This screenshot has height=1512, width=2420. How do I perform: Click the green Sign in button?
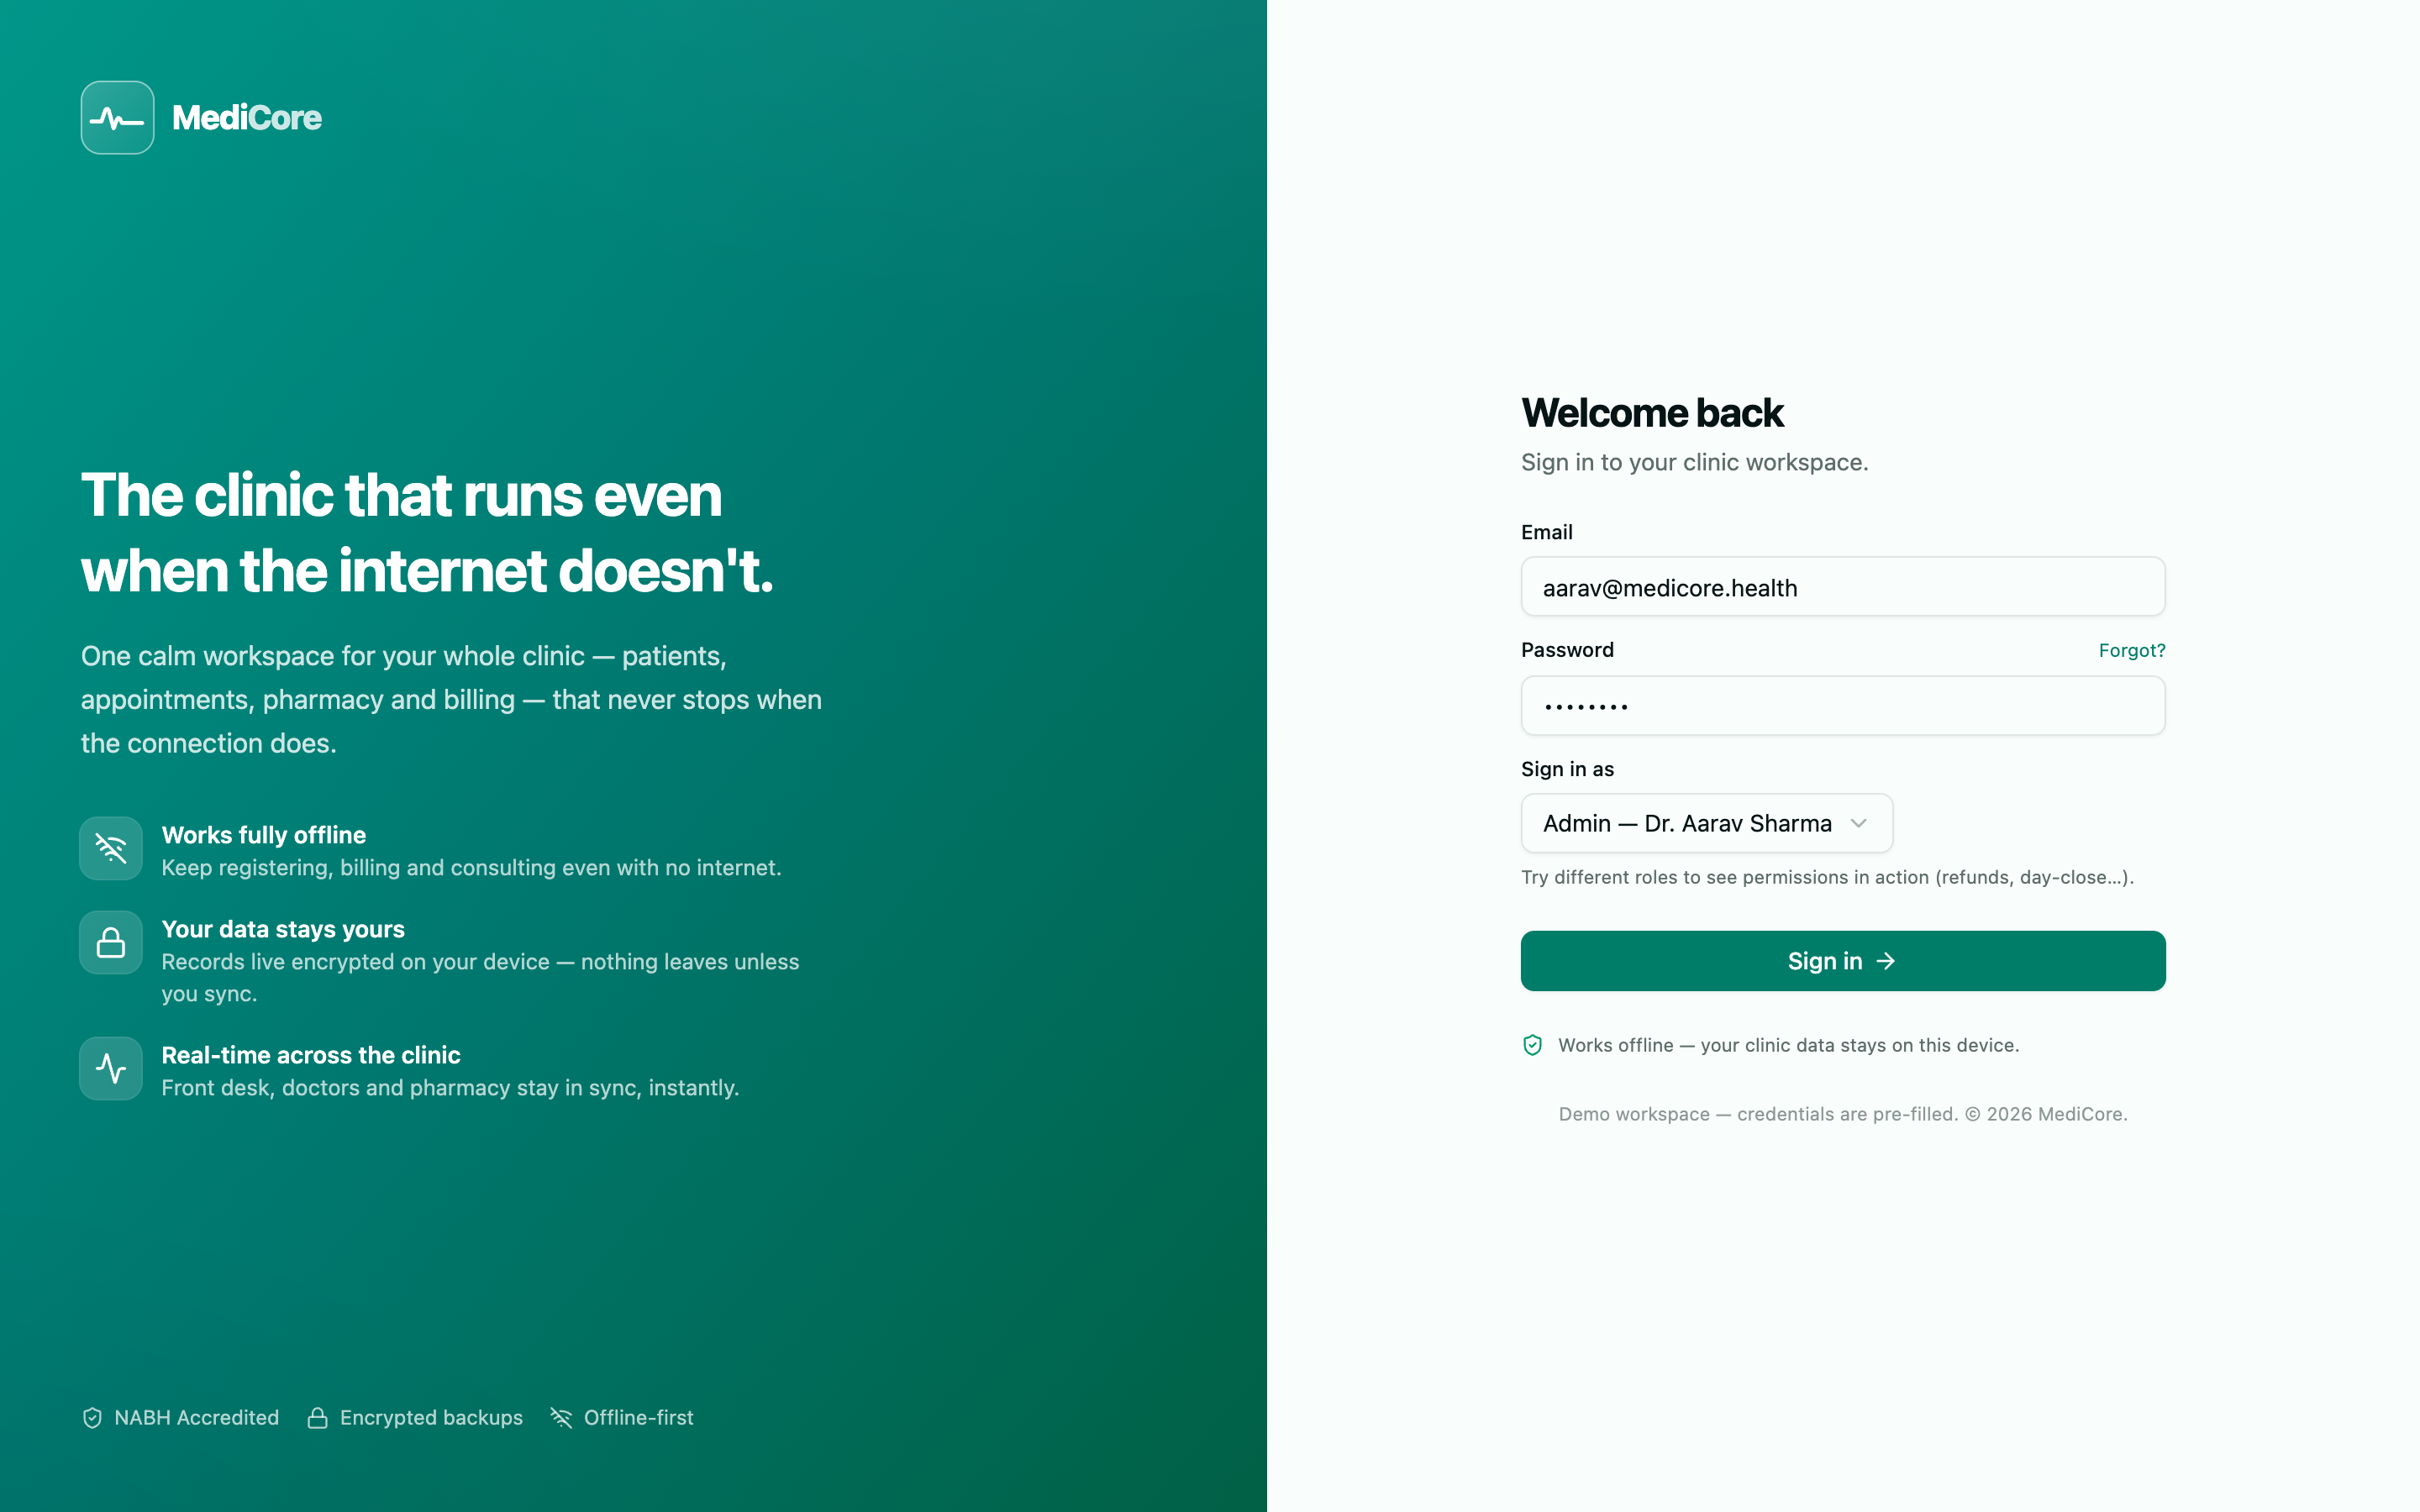click(x=1842, y=961)
